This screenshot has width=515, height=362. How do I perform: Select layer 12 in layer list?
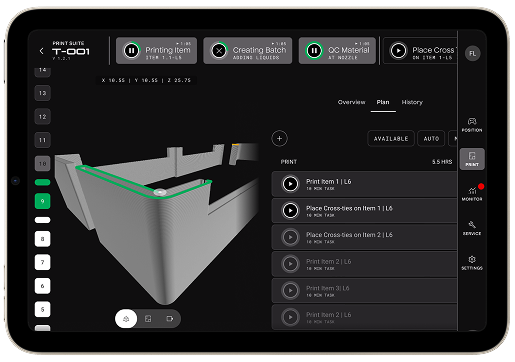42,117
